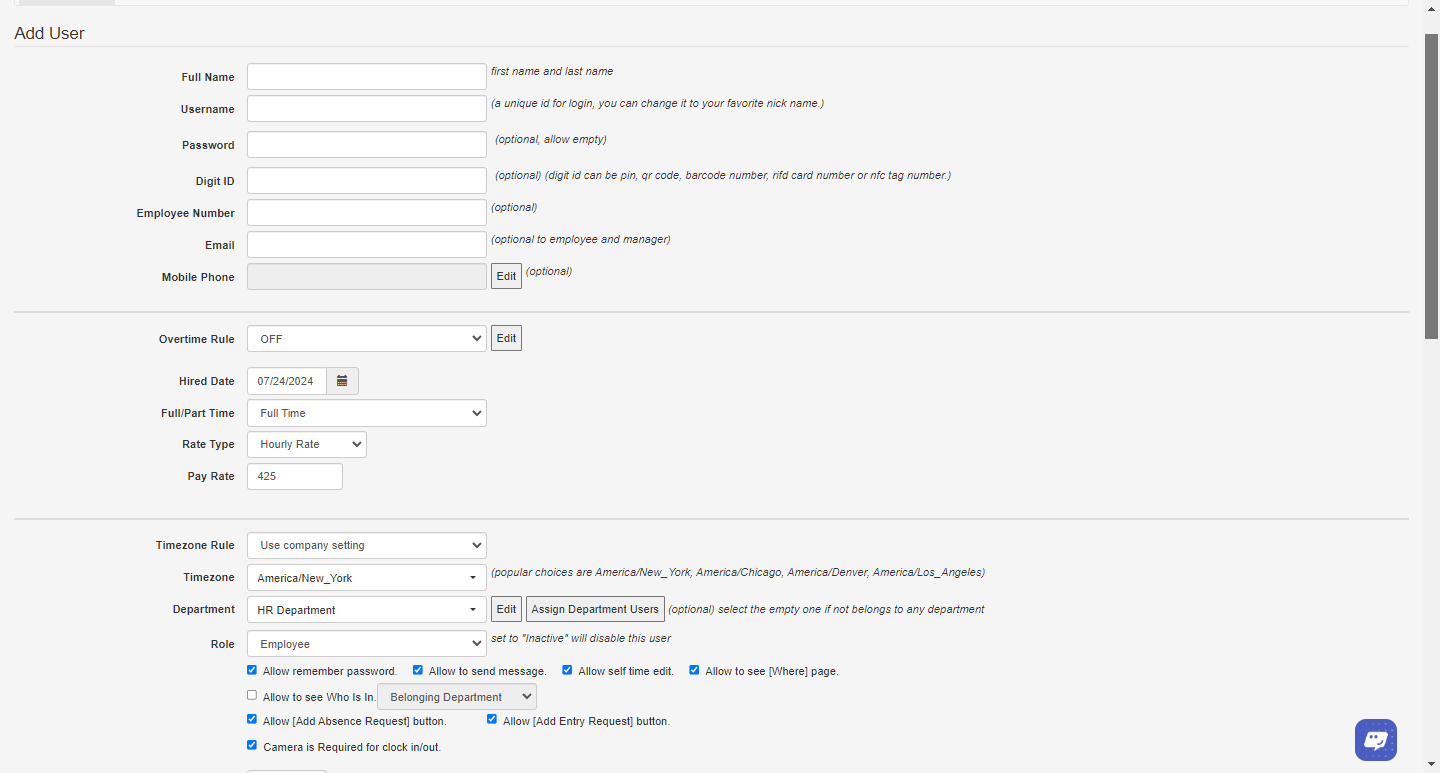Open the Full/Part Time dropdown
The height and width of the screenshot is (773, 1440).
click(366, 413)
